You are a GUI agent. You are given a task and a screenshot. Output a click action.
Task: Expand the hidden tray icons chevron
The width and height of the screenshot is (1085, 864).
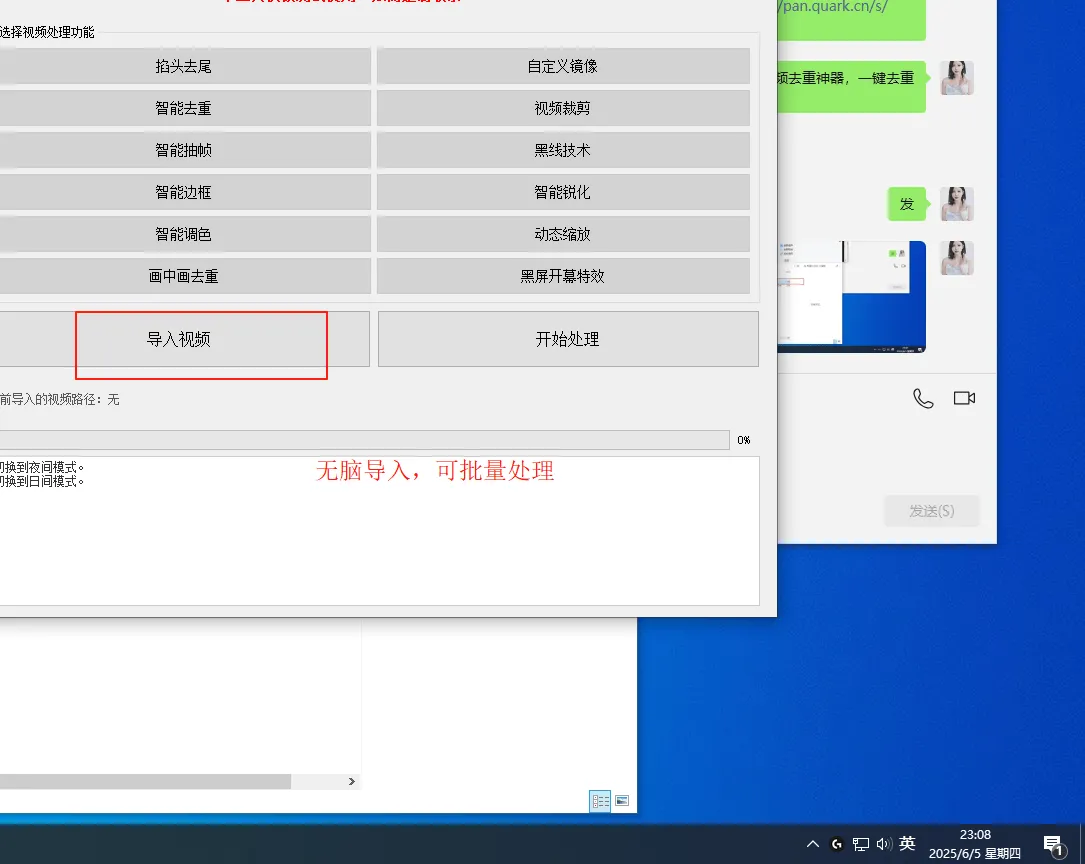pos(812,843)
